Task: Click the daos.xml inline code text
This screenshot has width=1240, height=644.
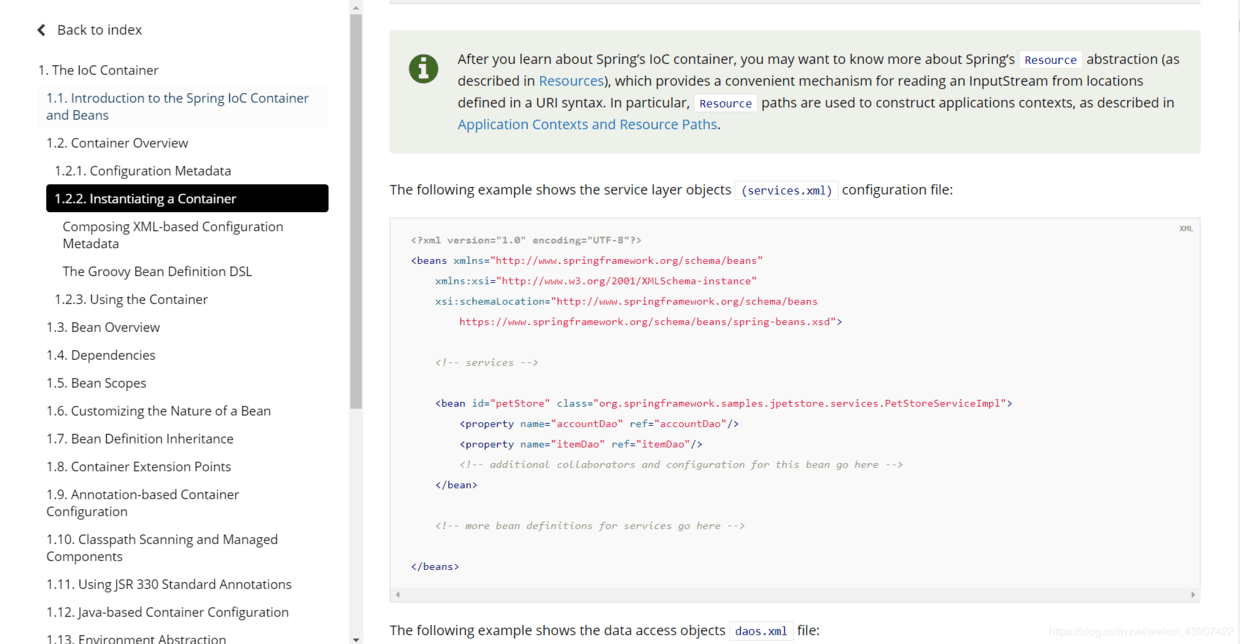Action: click(761, 631)
